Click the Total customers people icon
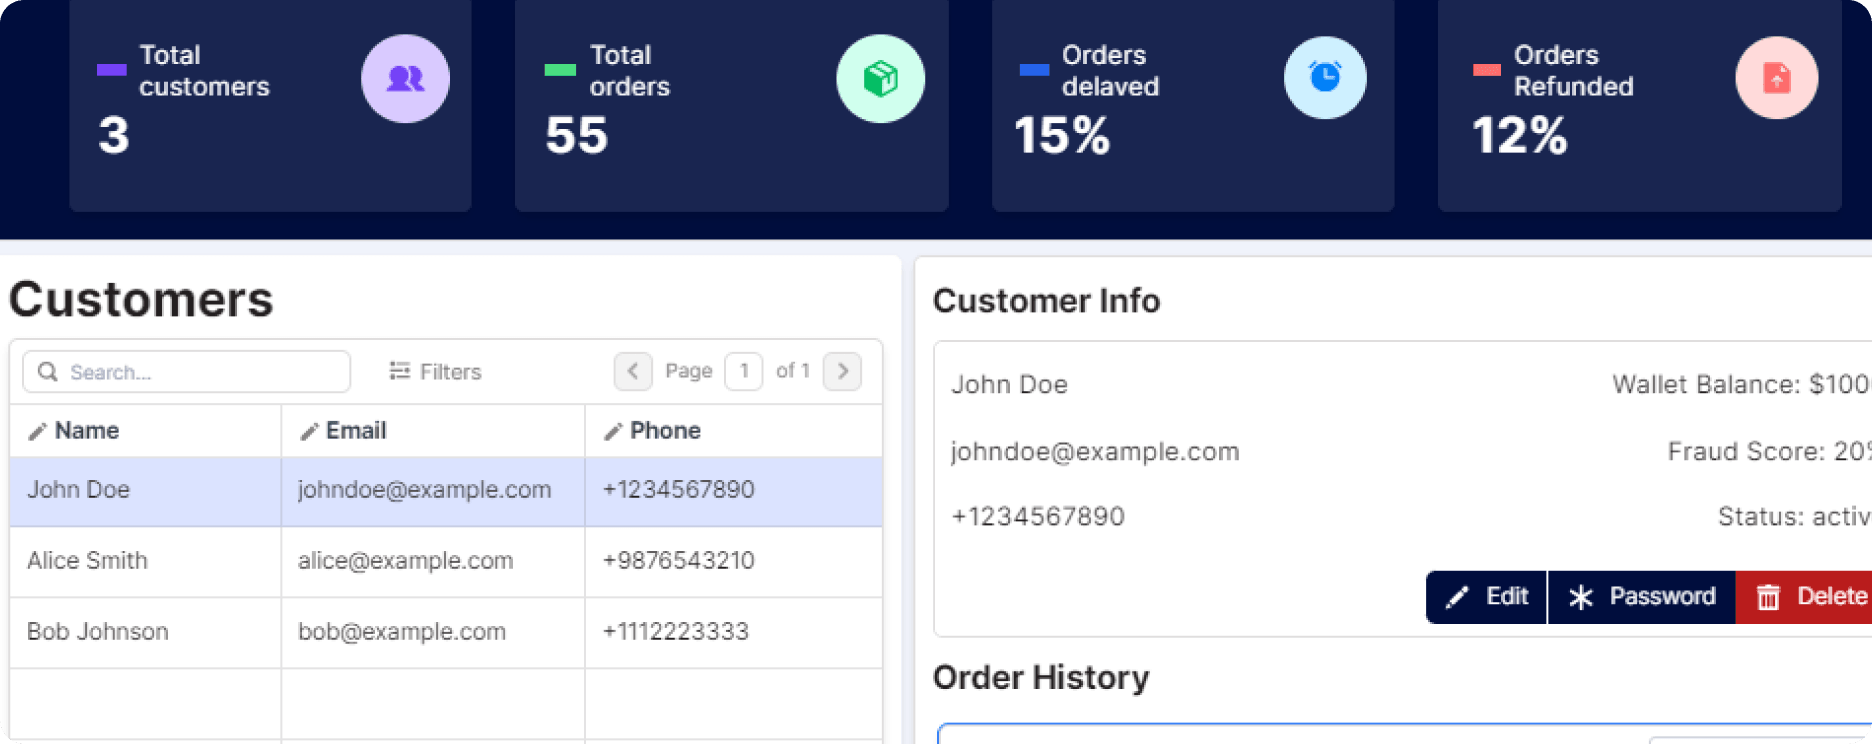The image size is (1872, 744). (x=405, y=79)
